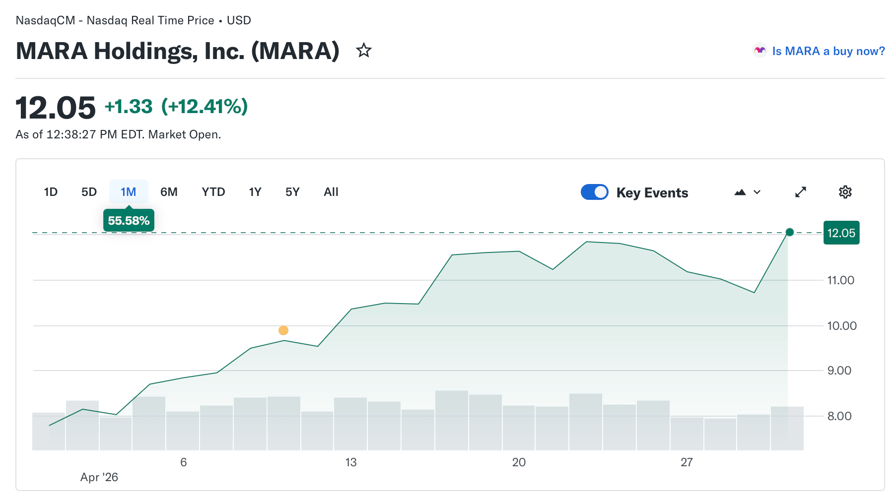Select the 1D time range
896x497 pixels.
point(51,192)
